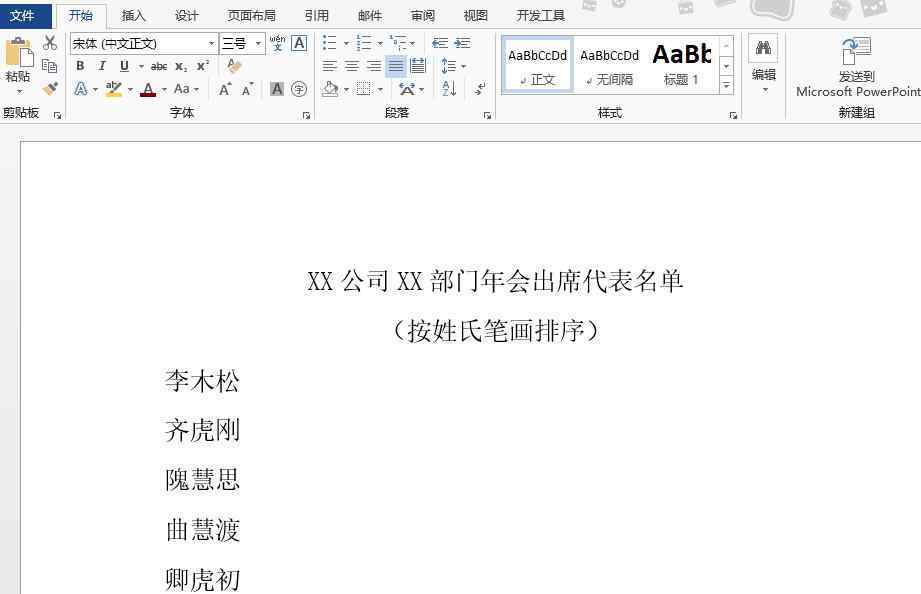Apply the dark red font color
The width and height of the screenshot is (921, 594).
point(149,89)
